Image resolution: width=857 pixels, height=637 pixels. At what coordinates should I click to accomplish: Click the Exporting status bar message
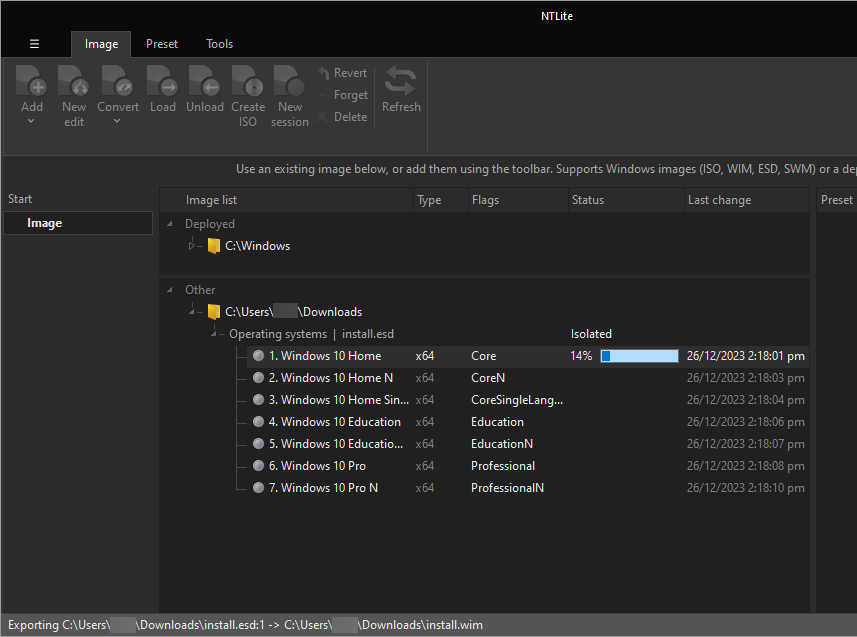point(245,624)
